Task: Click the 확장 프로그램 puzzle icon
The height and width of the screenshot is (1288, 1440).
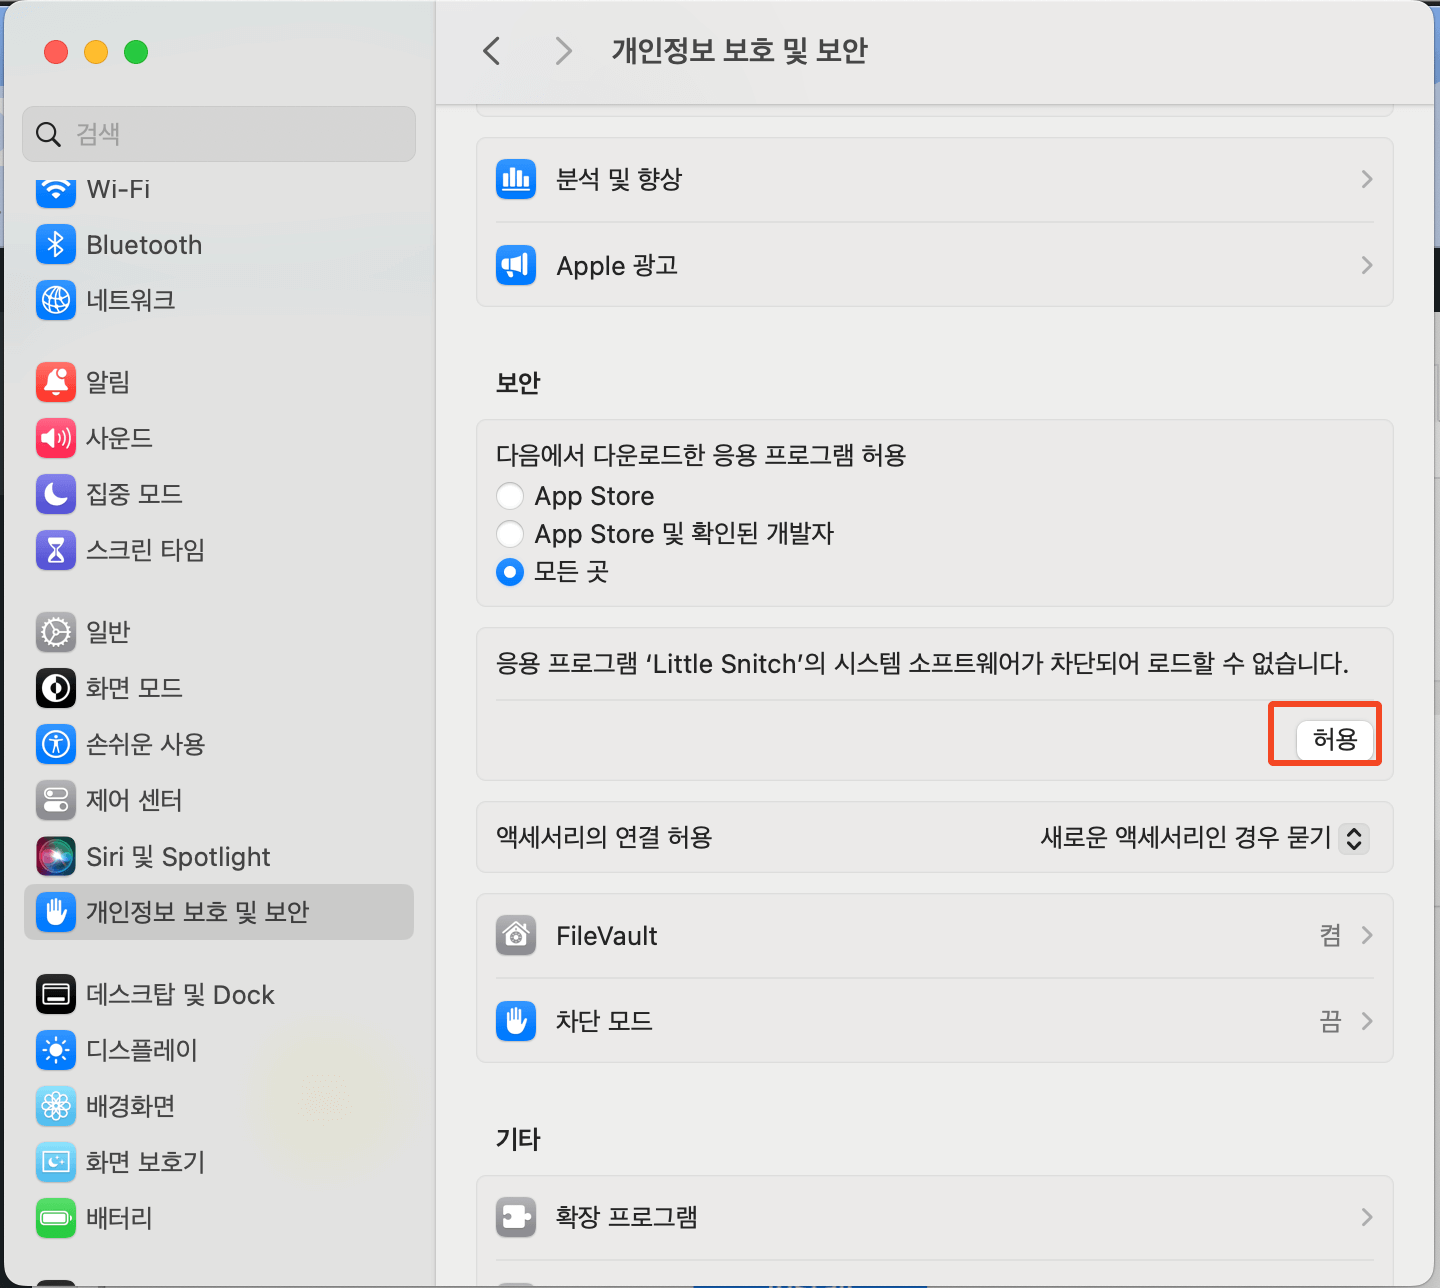Action: click(516, 1217)
